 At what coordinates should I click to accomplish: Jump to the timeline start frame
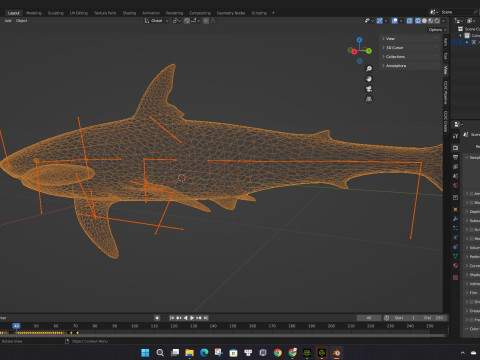click(172, 318)
